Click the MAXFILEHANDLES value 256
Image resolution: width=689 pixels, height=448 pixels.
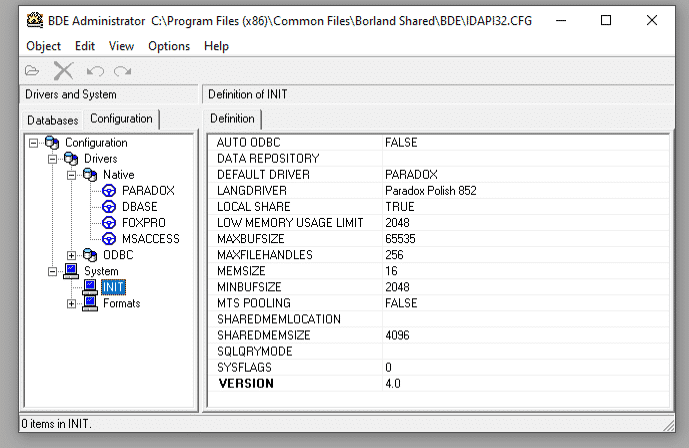(x=394, y=255)
